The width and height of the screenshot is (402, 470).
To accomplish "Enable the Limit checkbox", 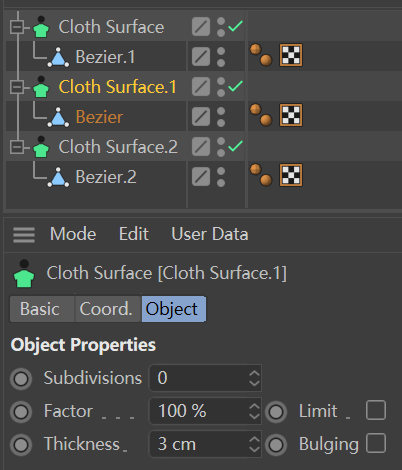I will coord(376,410).
